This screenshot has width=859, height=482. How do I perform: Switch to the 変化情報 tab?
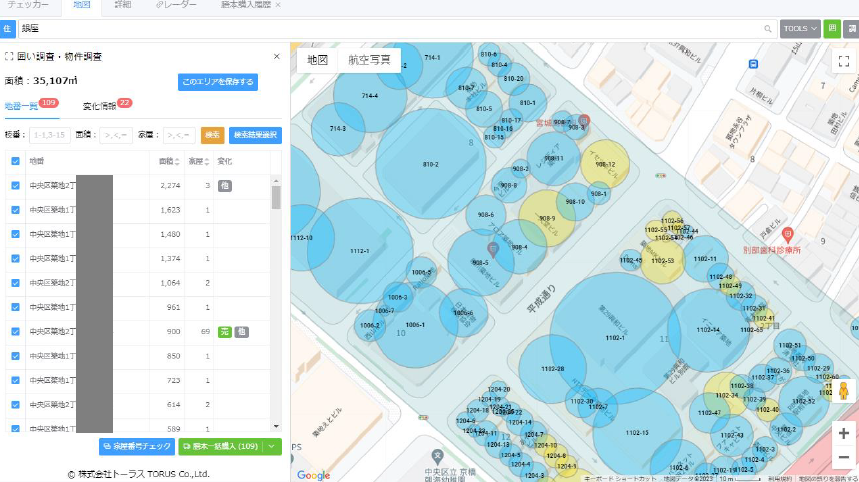[x=100, y=105]
